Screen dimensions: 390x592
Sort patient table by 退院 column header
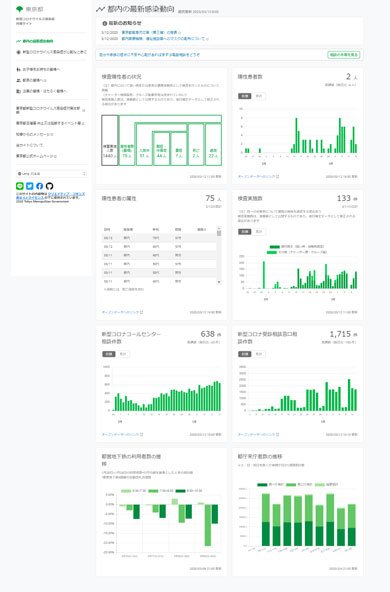[x=202, y=229]
